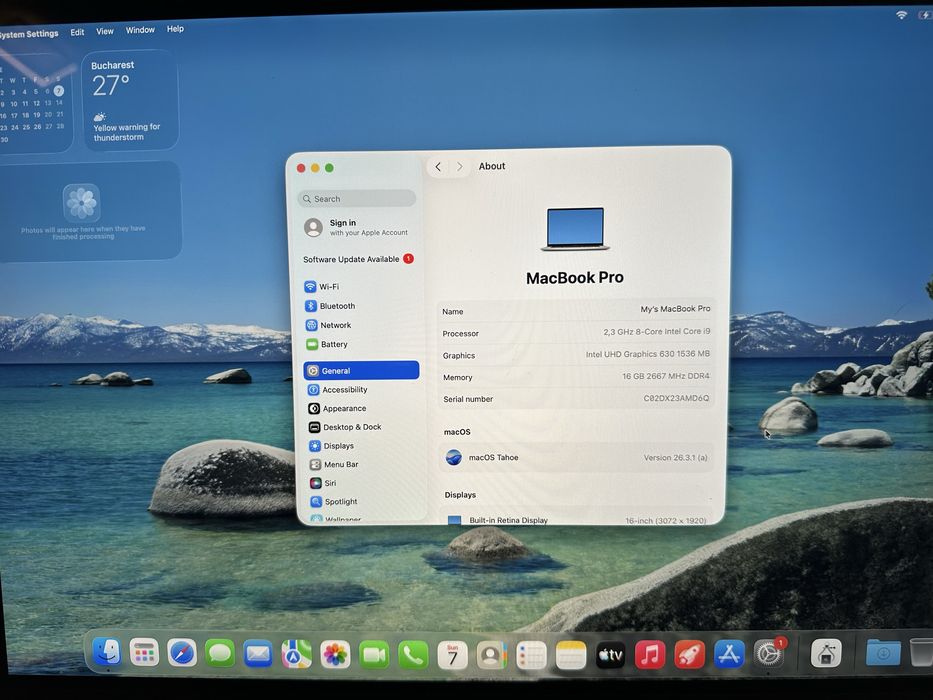Open Finder from the Dock
933x700 pixels.
(107, 652)
